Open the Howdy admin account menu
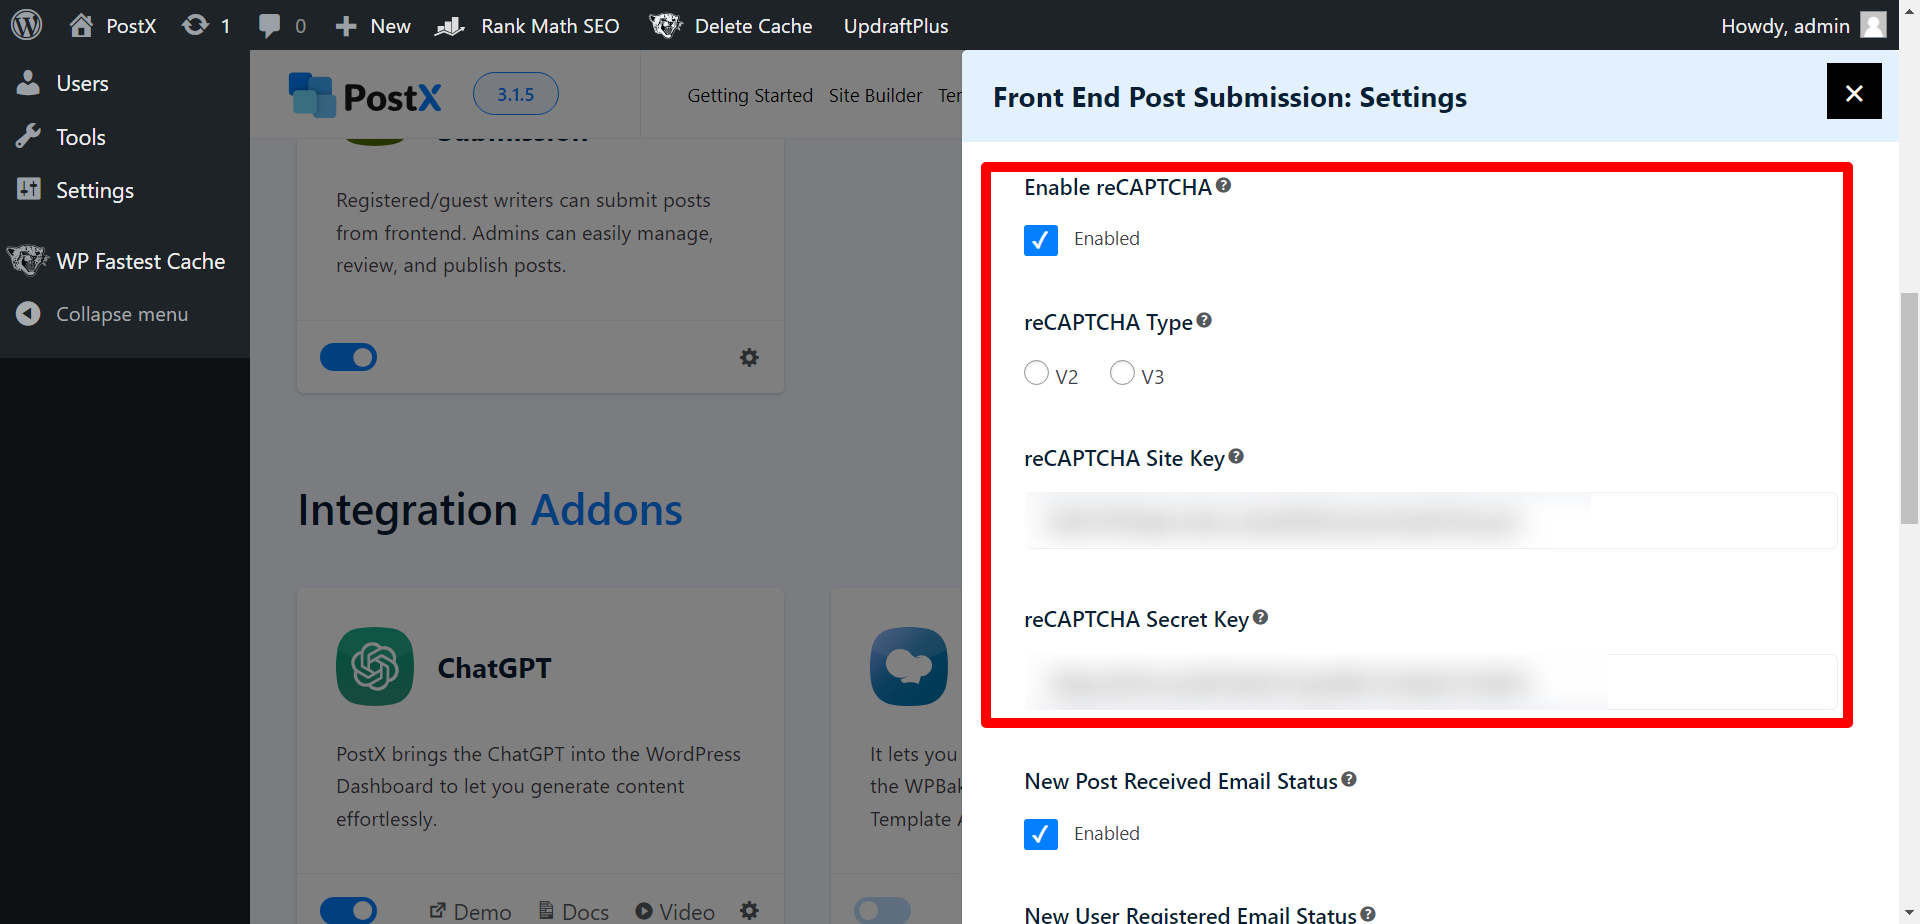 point(1785,25)
